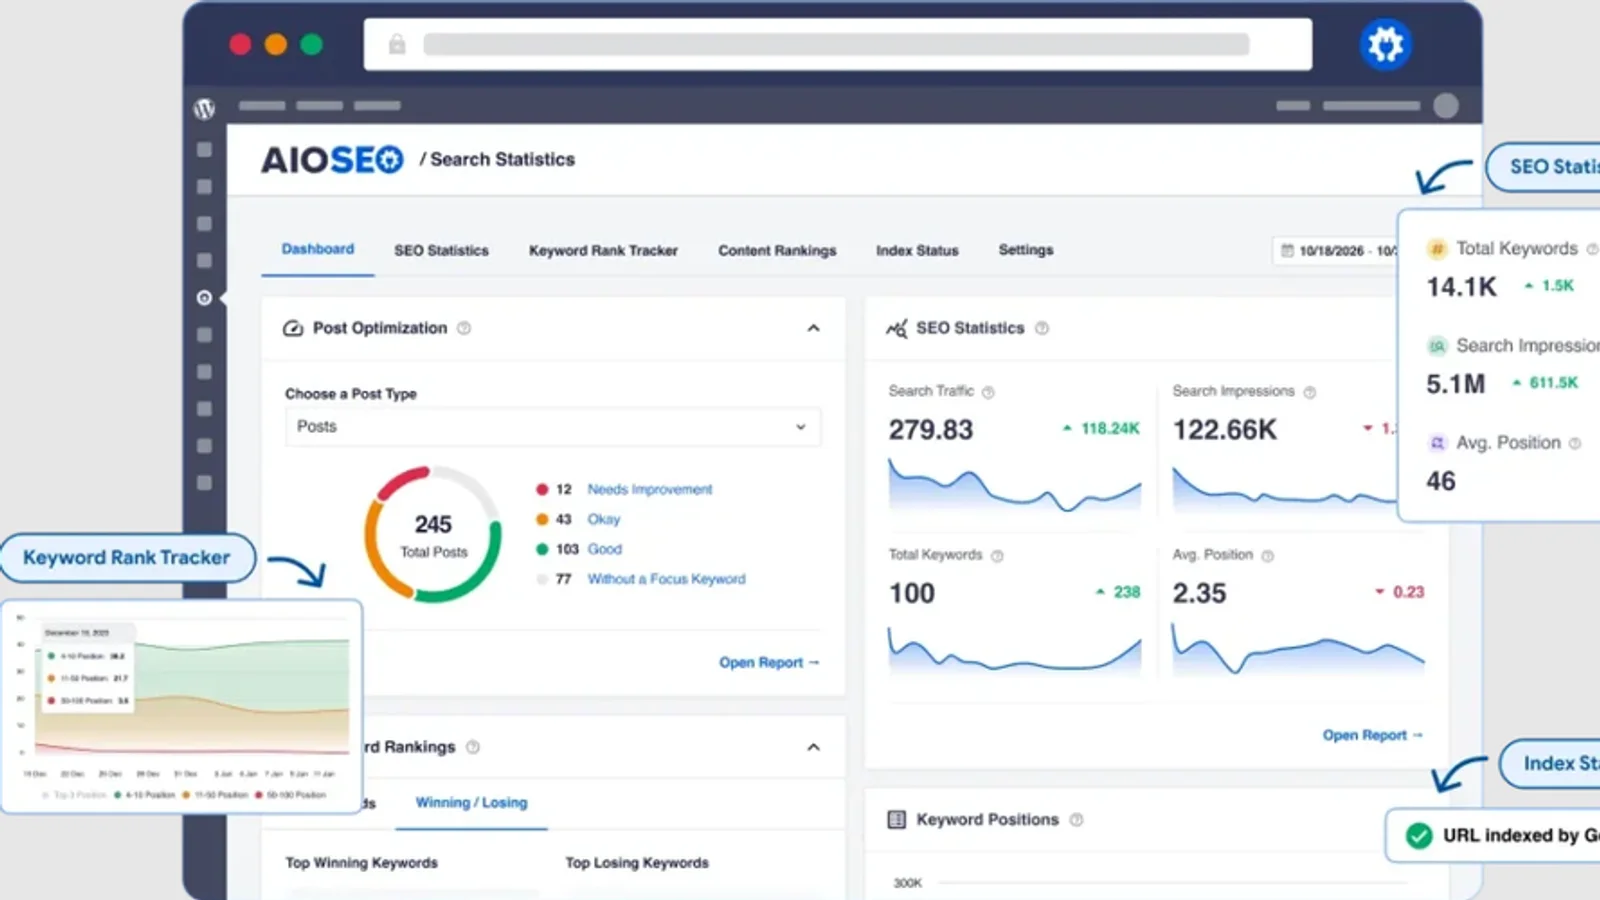Image resolution: width=1600 pixels, height=900 pixels.
Task: Click the Search Traffic value "279.83"
Action: coord(931,430)
